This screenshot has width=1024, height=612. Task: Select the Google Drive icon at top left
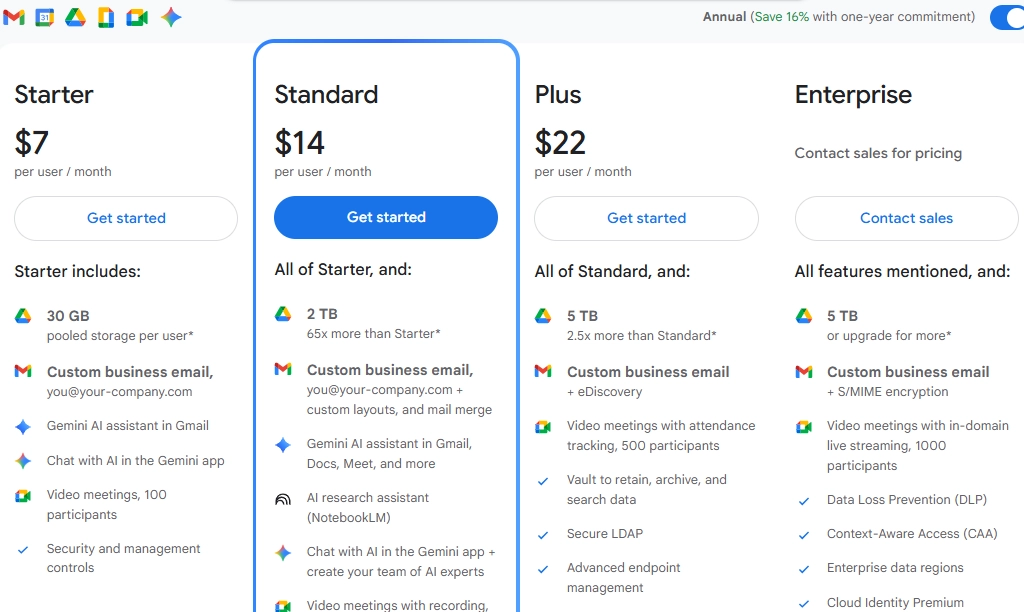pyautogui.click(x=75, y=17)
